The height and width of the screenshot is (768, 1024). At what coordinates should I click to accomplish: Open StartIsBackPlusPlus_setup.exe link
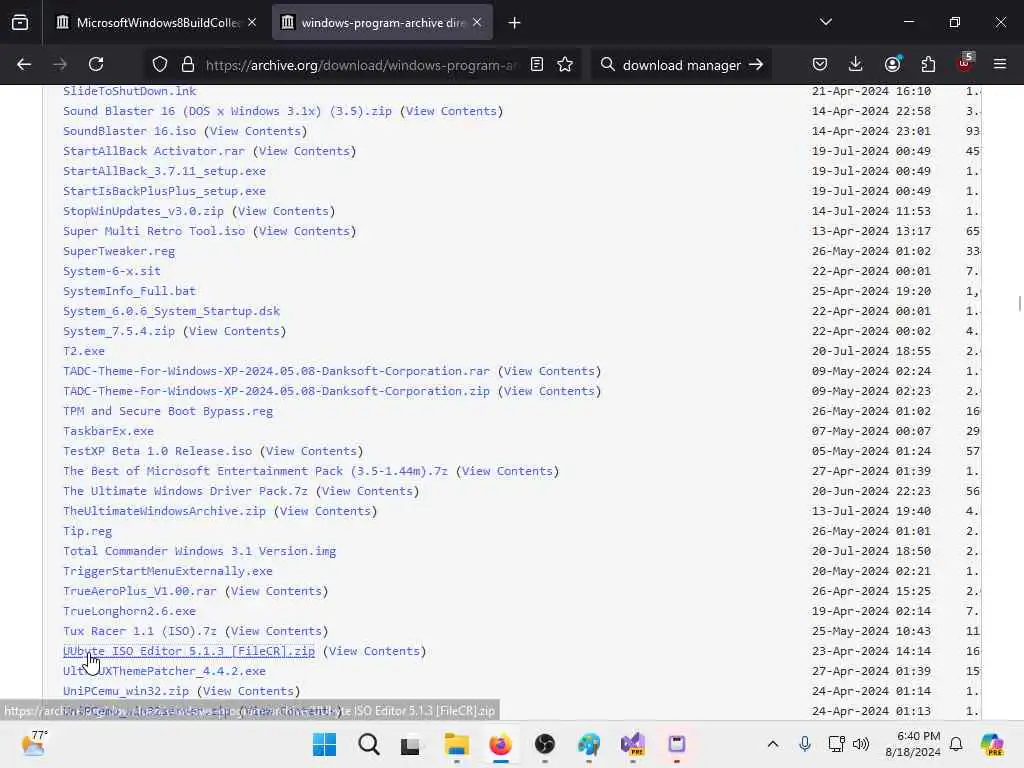click(x=165, y=191)
